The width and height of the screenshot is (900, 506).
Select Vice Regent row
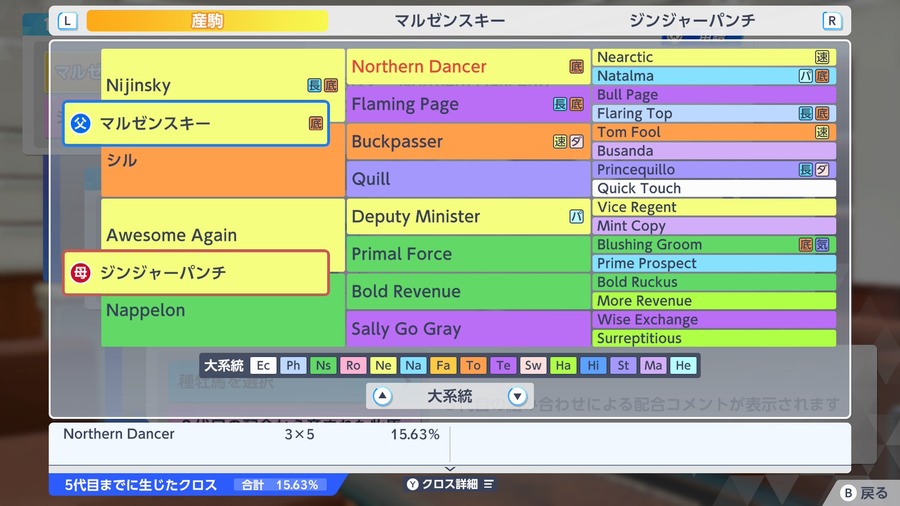point(714,207)
